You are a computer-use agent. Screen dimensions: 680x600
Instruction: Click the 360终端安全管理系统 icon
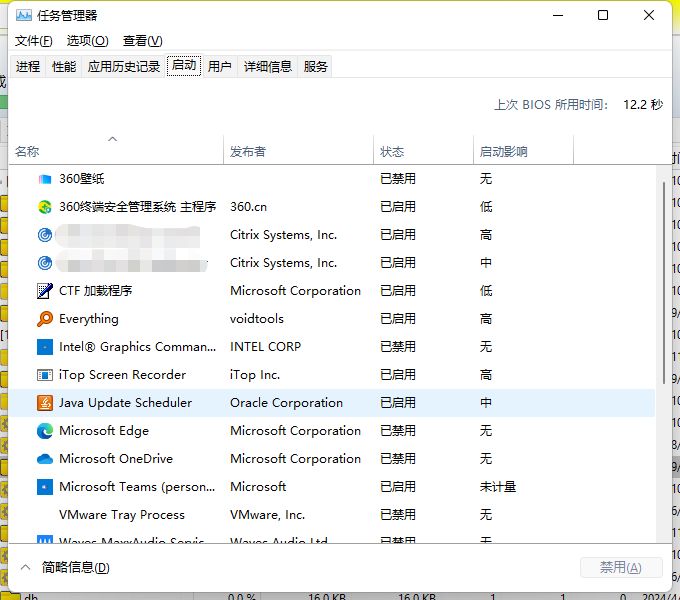coord(45,207)
